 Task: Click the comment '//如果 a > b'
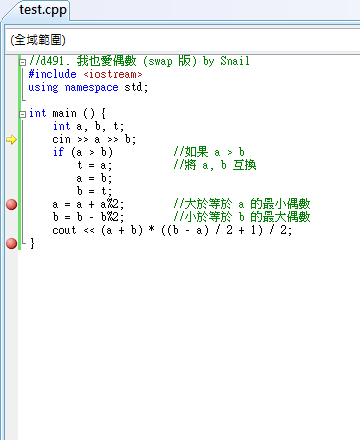coord(209,152)
